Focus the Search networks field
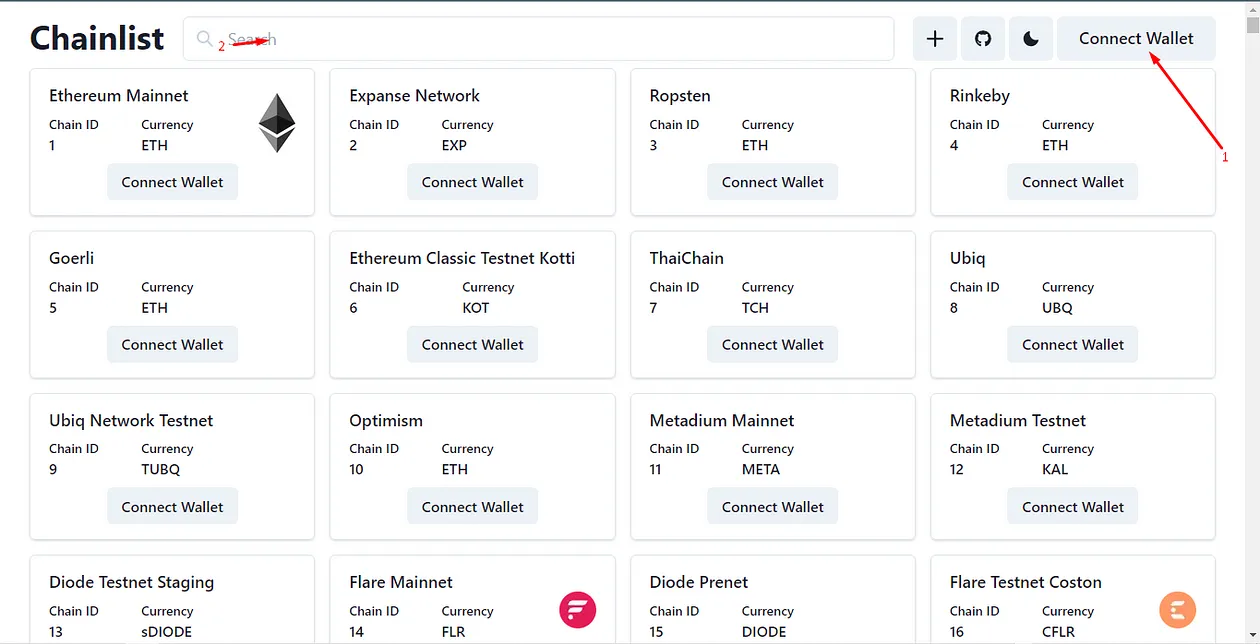 pyautogui.click(x=538, y=39)
